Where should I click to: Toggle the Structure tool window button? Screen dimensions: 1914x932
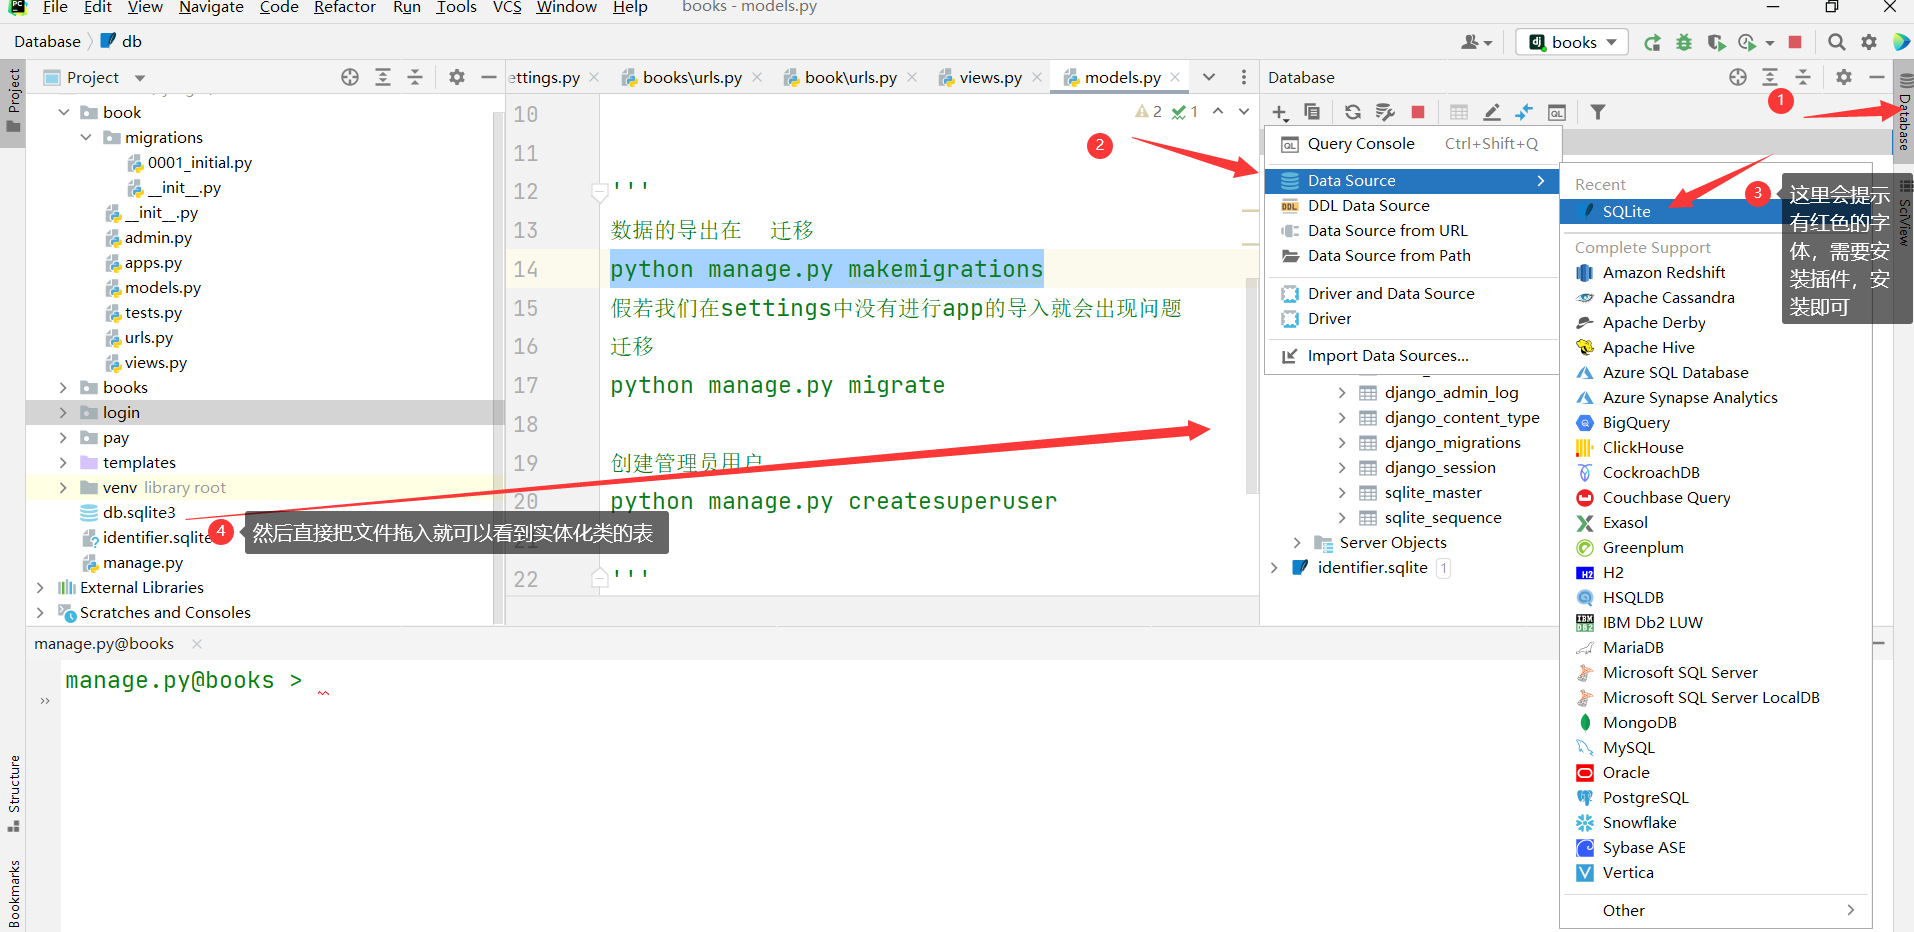(14, 792)
